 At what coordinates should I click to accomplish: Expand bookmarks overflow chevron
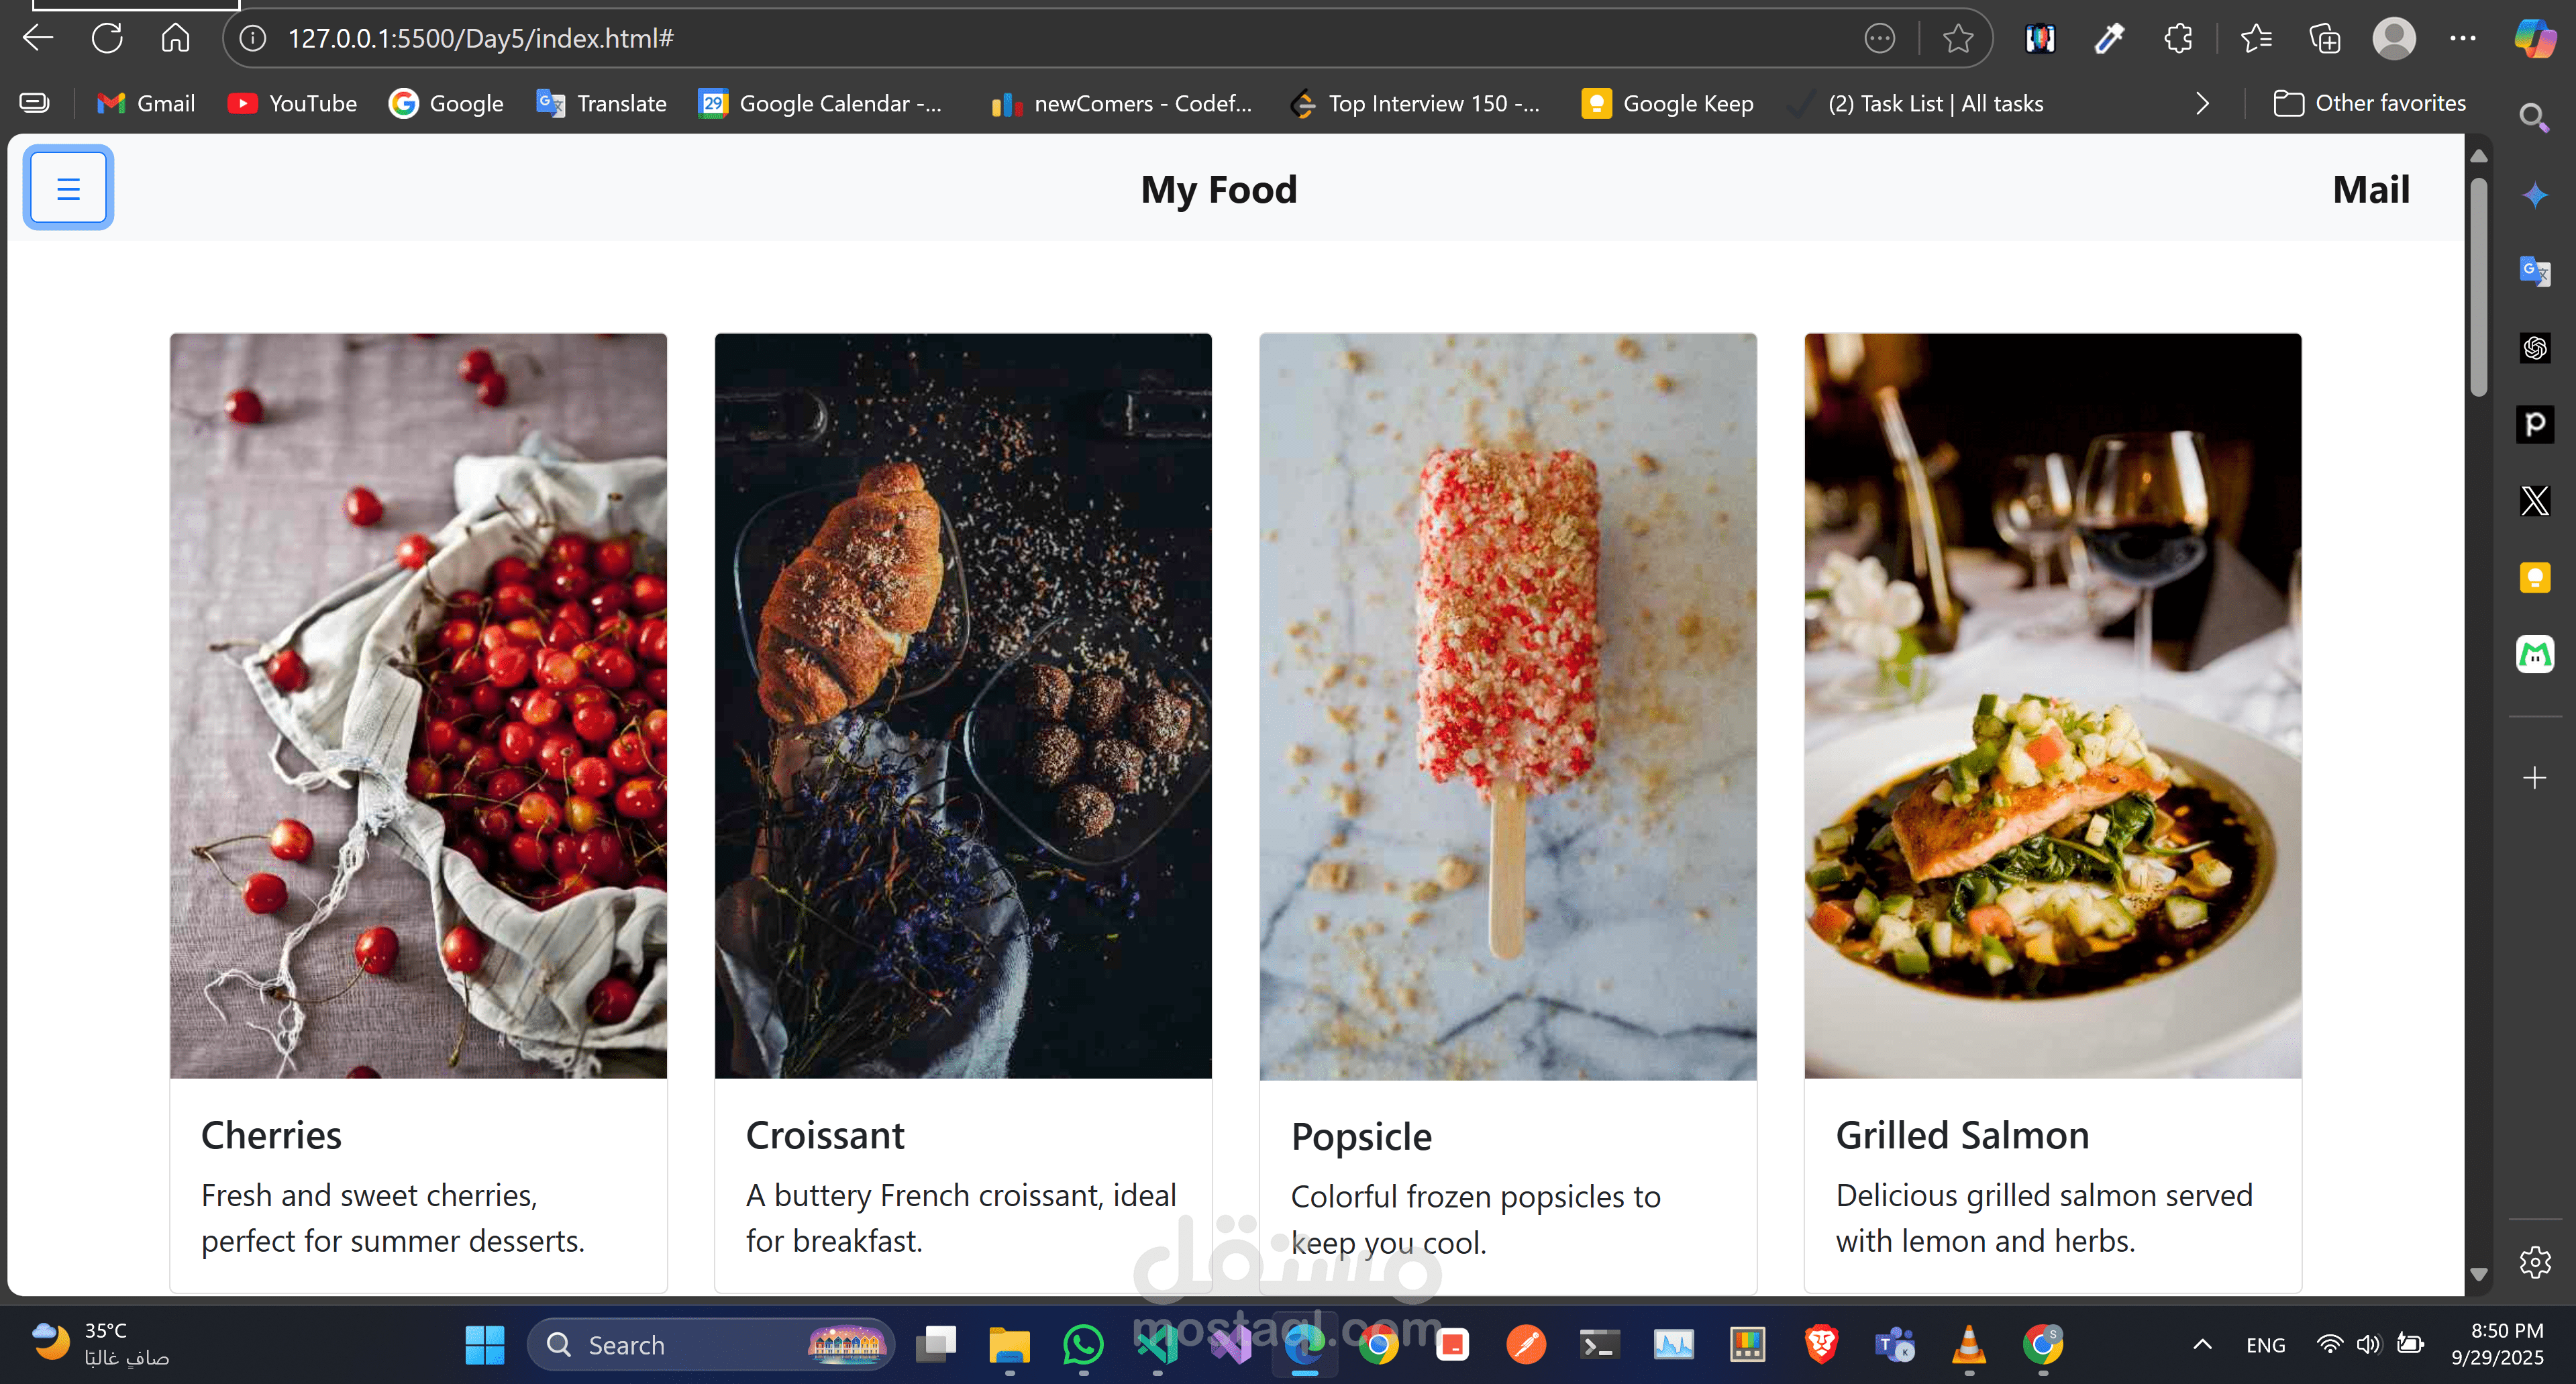pos(2202,103)
